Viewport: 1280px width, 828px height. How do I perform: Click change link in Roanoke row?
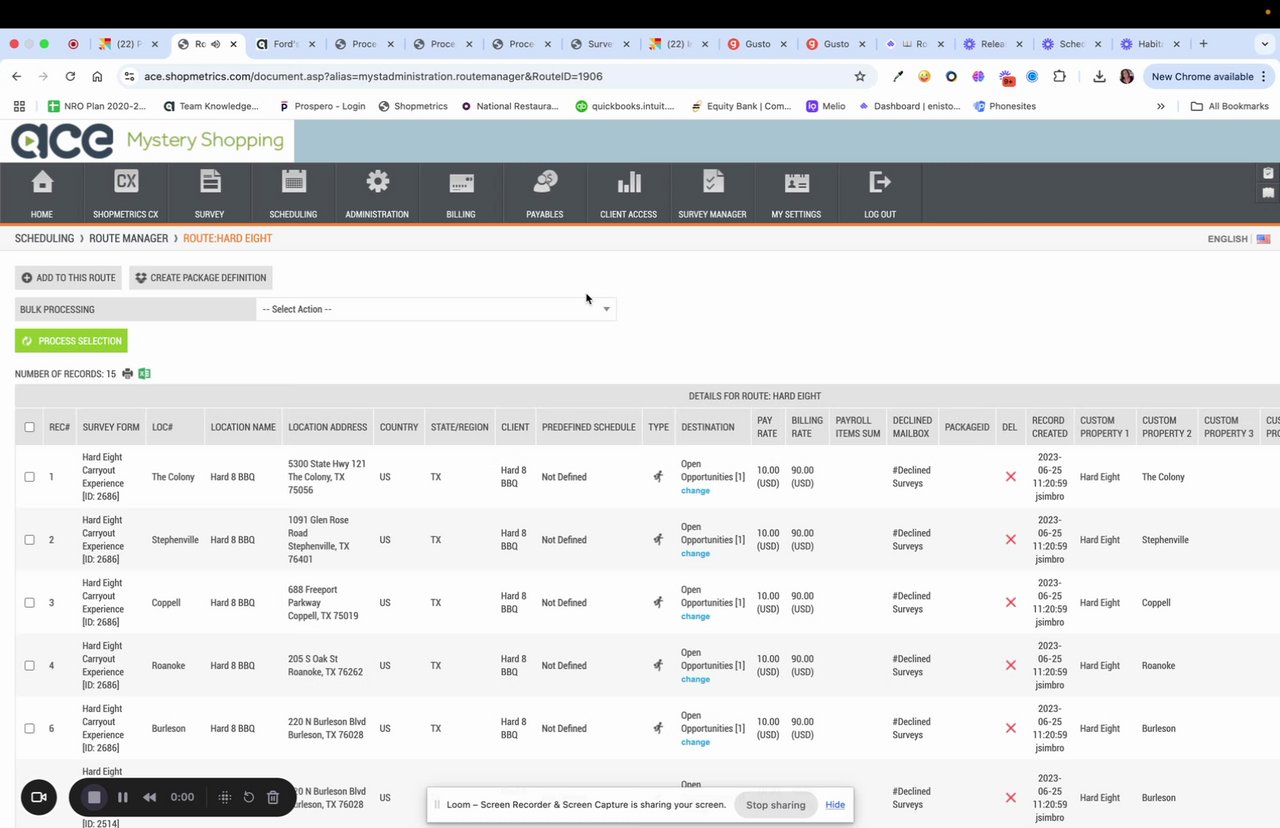tap(695, 680)
